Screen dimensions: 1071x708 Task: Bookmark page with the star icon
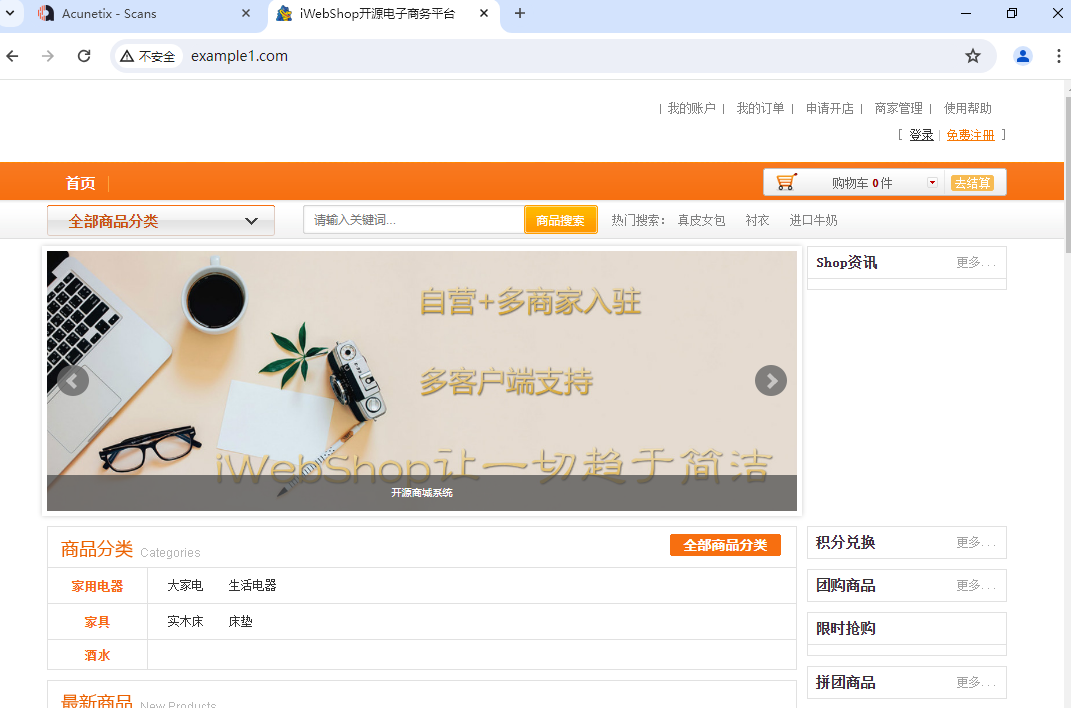point(973,56)
